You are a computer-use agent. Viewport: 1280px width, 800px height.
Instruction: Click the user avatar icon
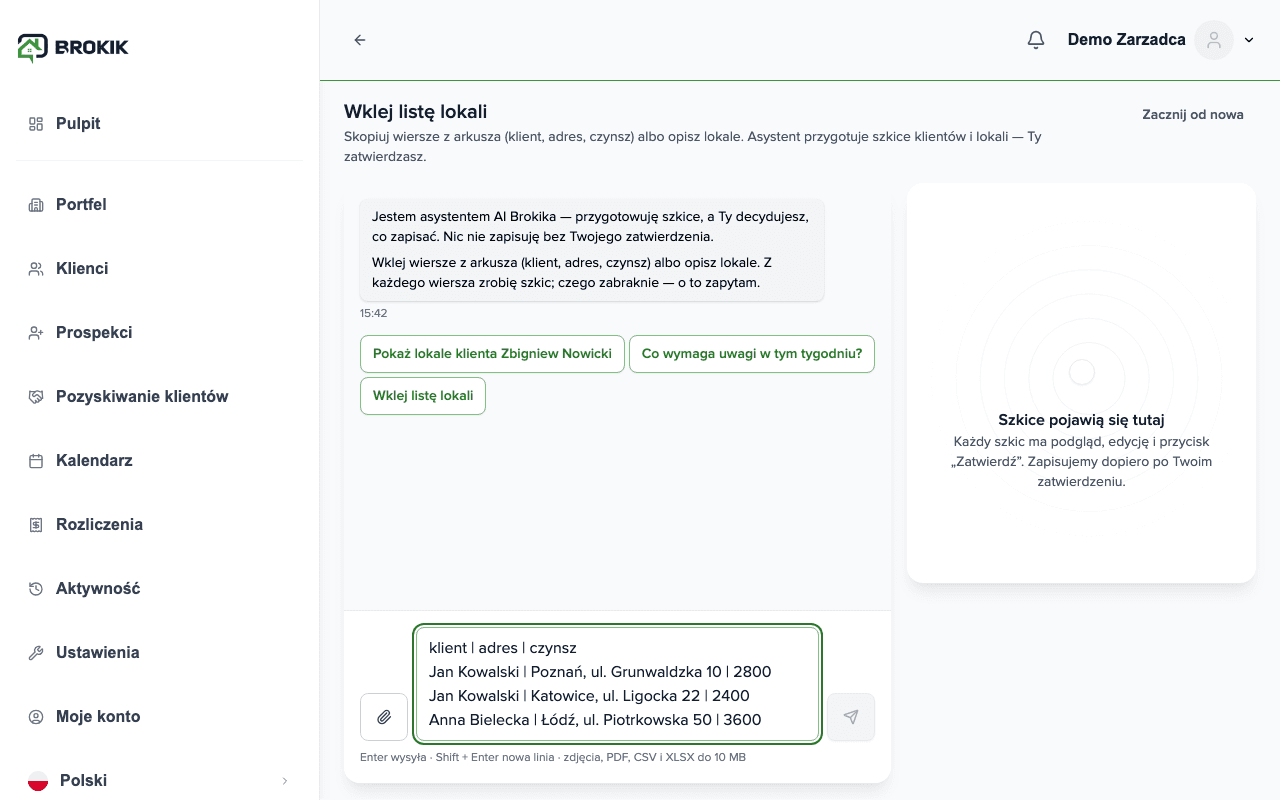(x=1214, y=40)
